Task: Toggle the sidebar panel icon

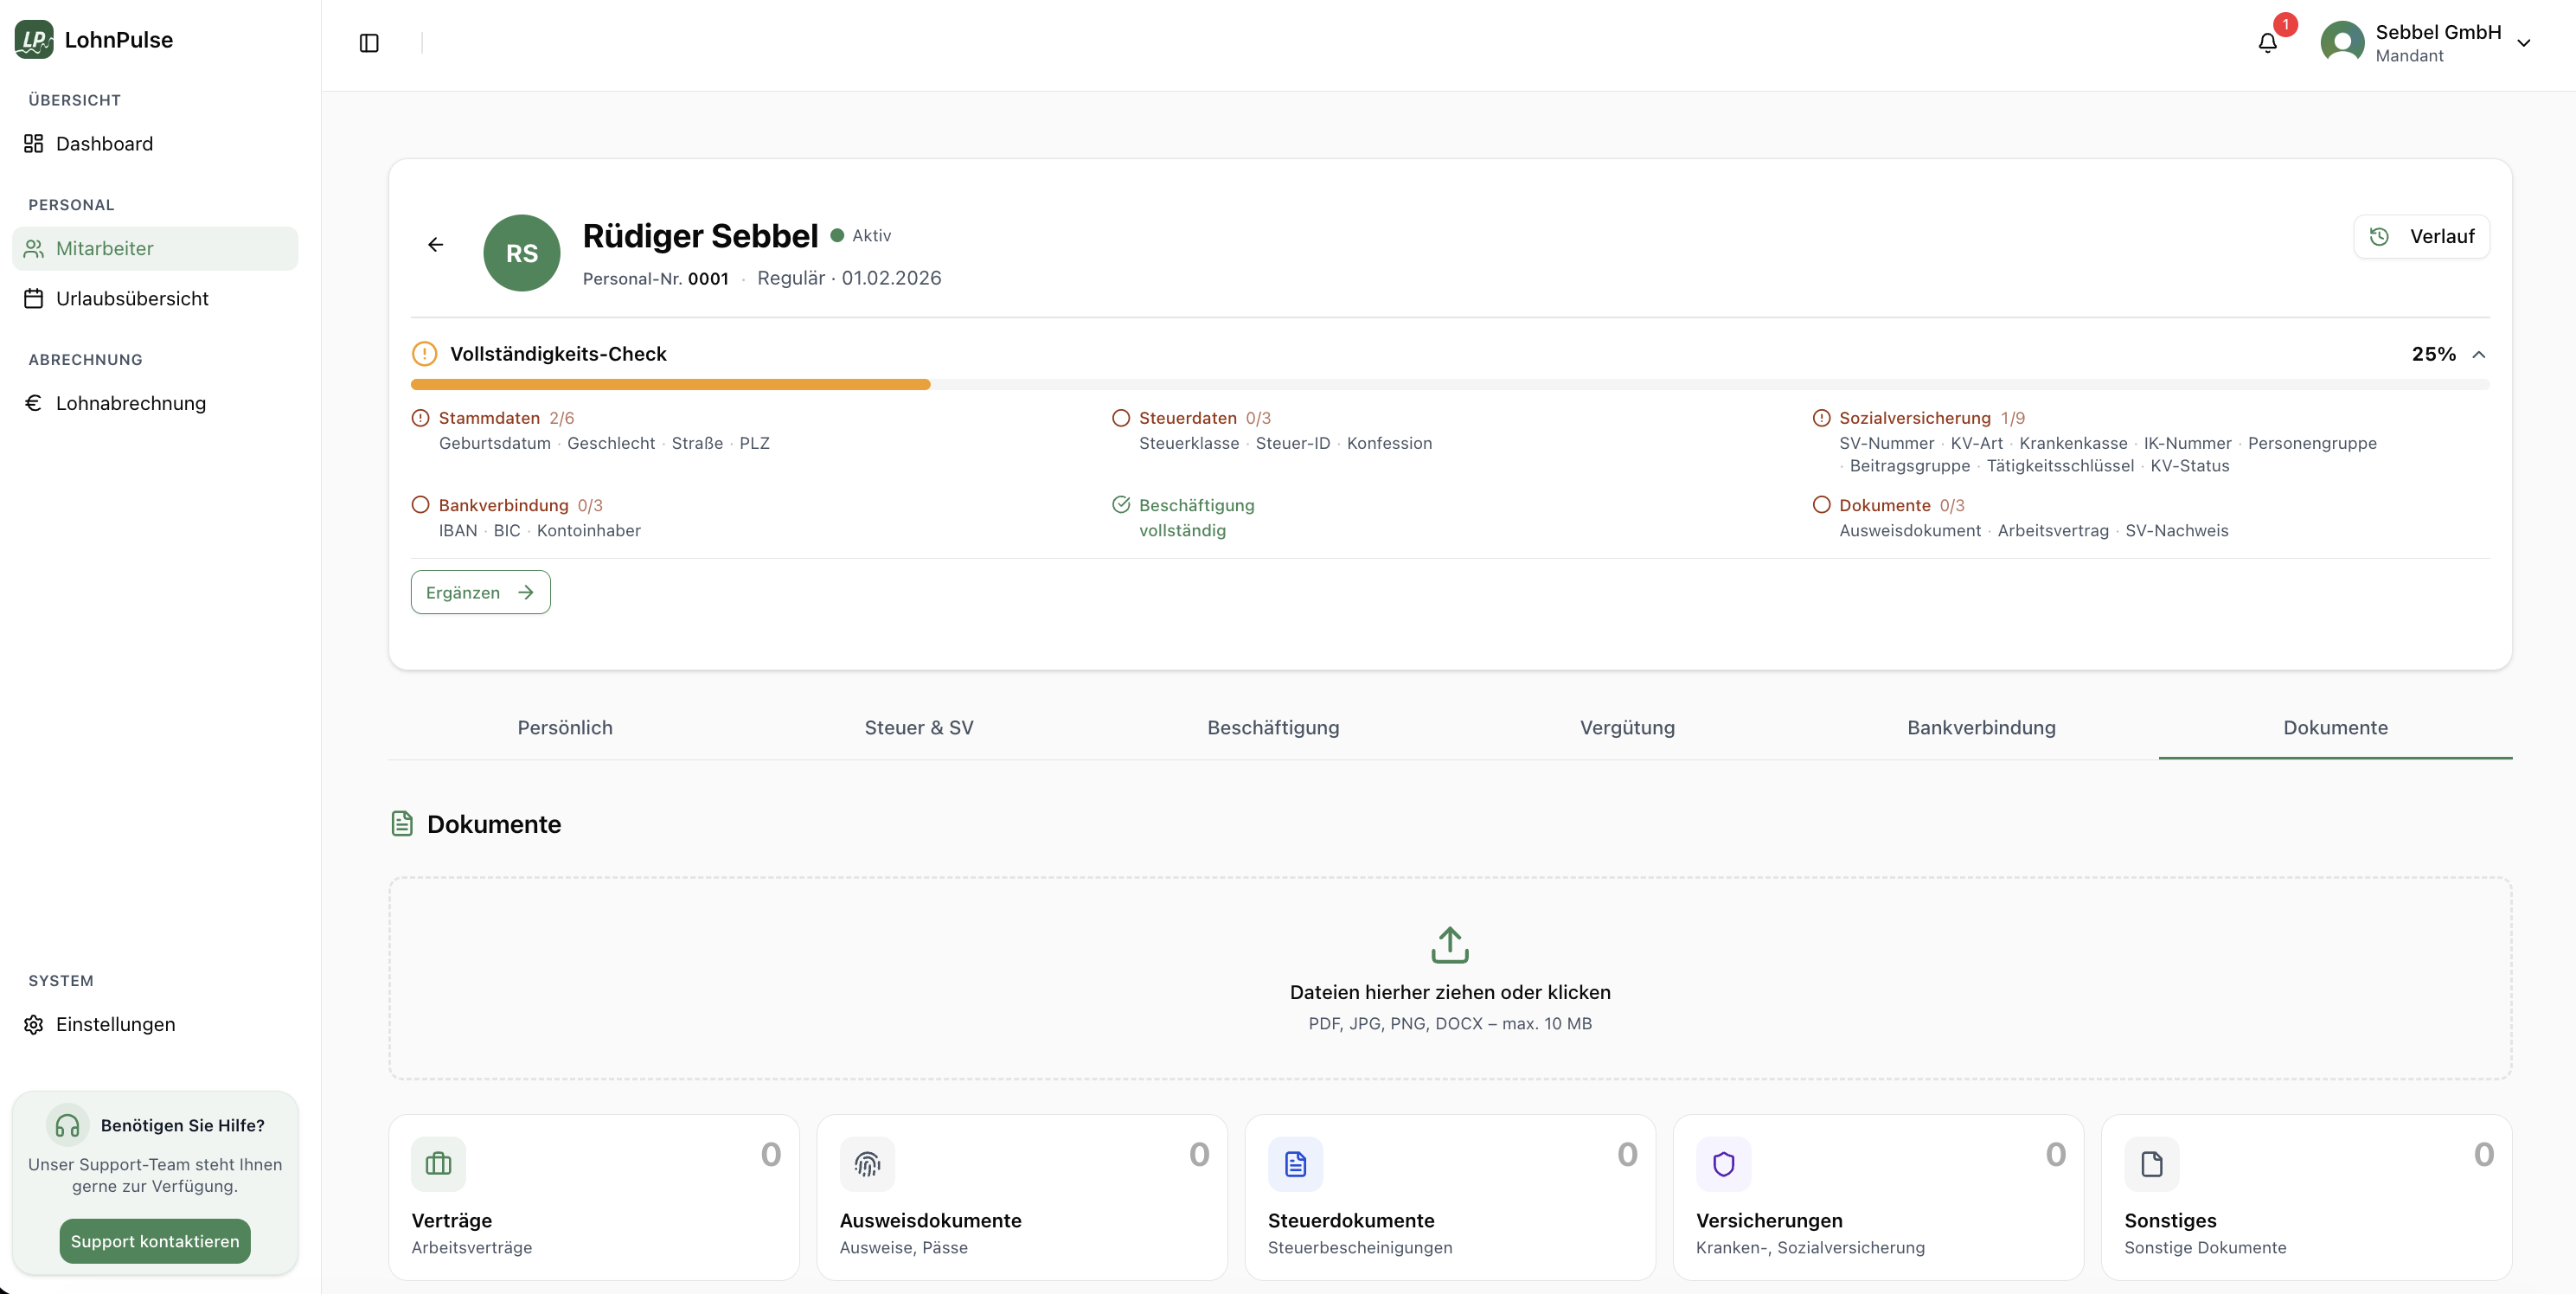Action: click(x=369, y=43)
